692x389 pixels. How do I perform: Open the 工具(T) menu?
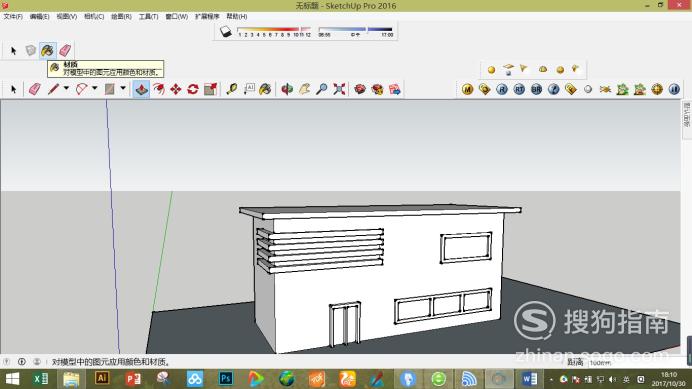[x=148, y=16]
